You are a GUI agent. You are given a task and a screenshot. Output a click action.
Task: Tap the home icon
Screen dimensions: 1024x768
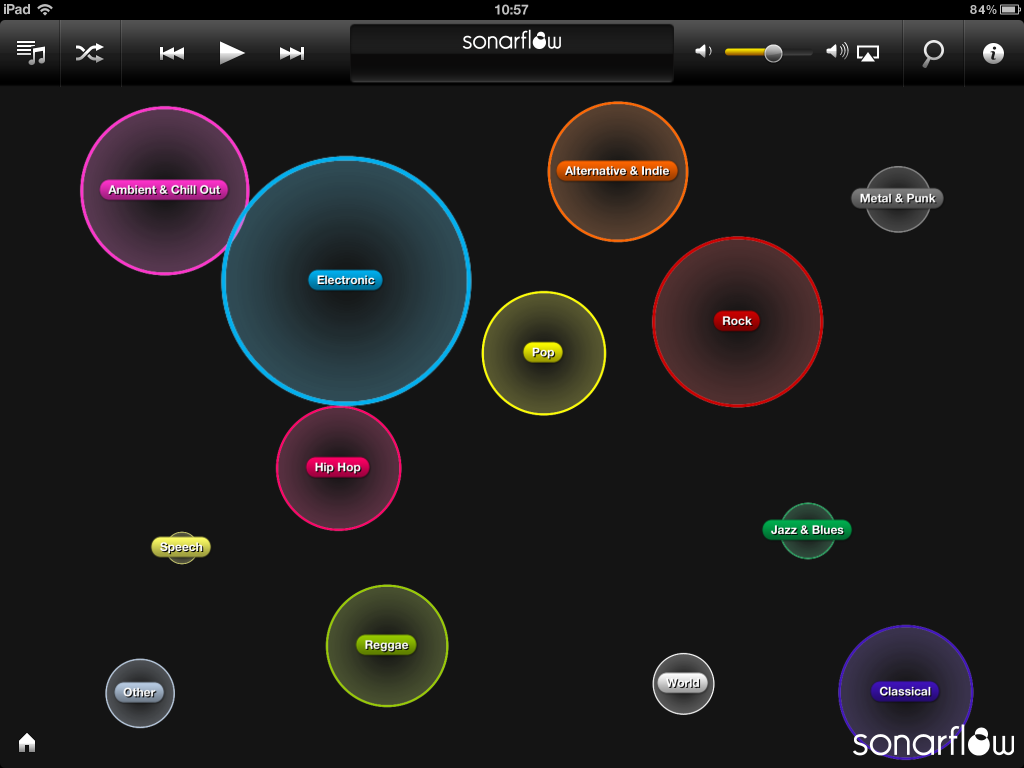click(x=27, y=743)
